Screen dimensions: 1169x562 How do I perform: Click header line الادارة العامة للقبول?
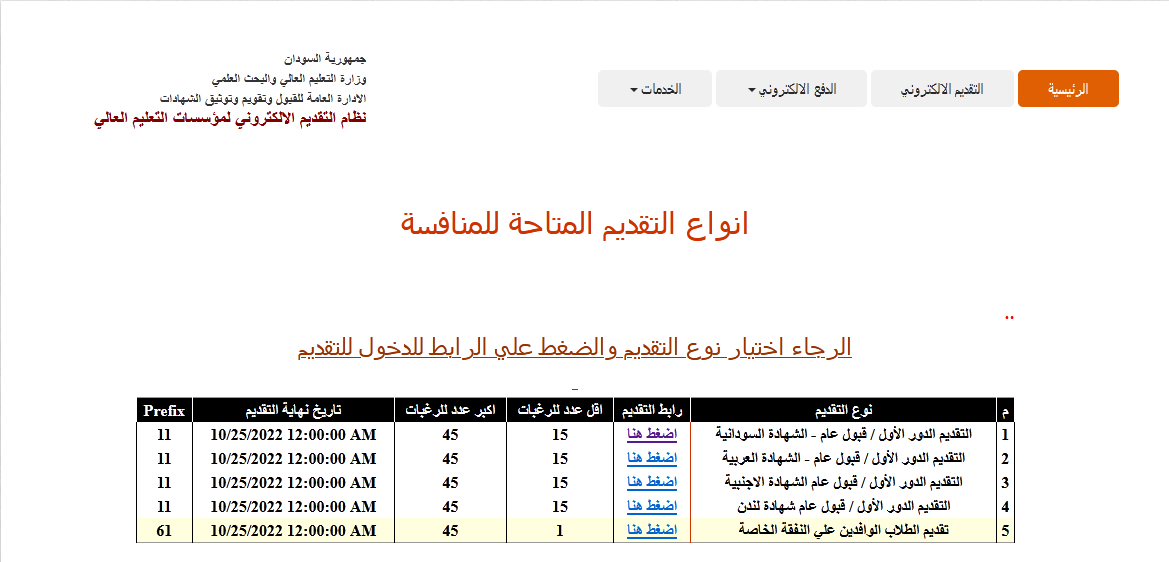[264, 98]
